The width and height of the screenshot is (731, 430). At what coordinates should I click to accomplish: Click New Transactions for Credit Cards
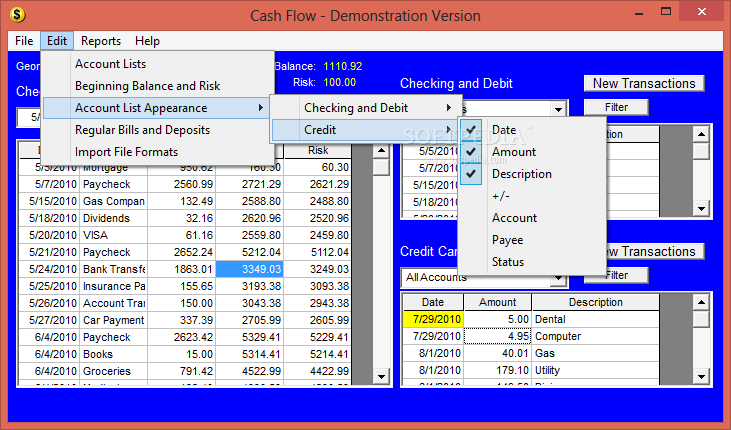click(x=654, y=251)
